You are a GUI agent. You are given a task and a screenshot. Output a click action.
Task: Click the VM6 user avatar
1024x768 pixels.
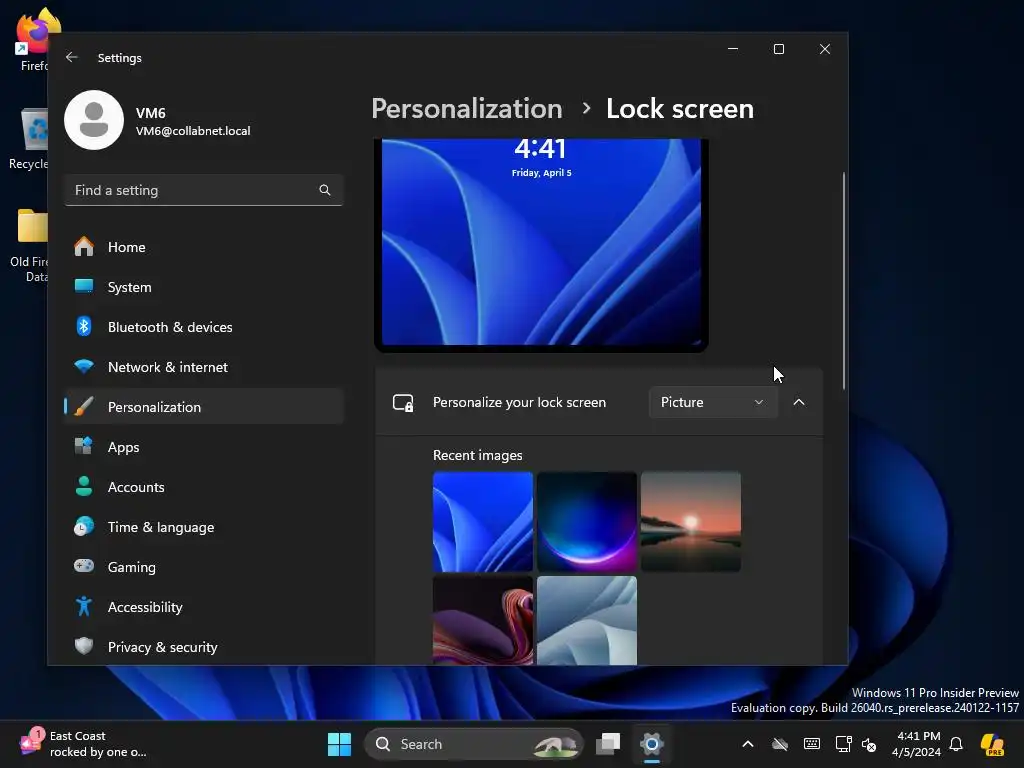coord(94,120)
